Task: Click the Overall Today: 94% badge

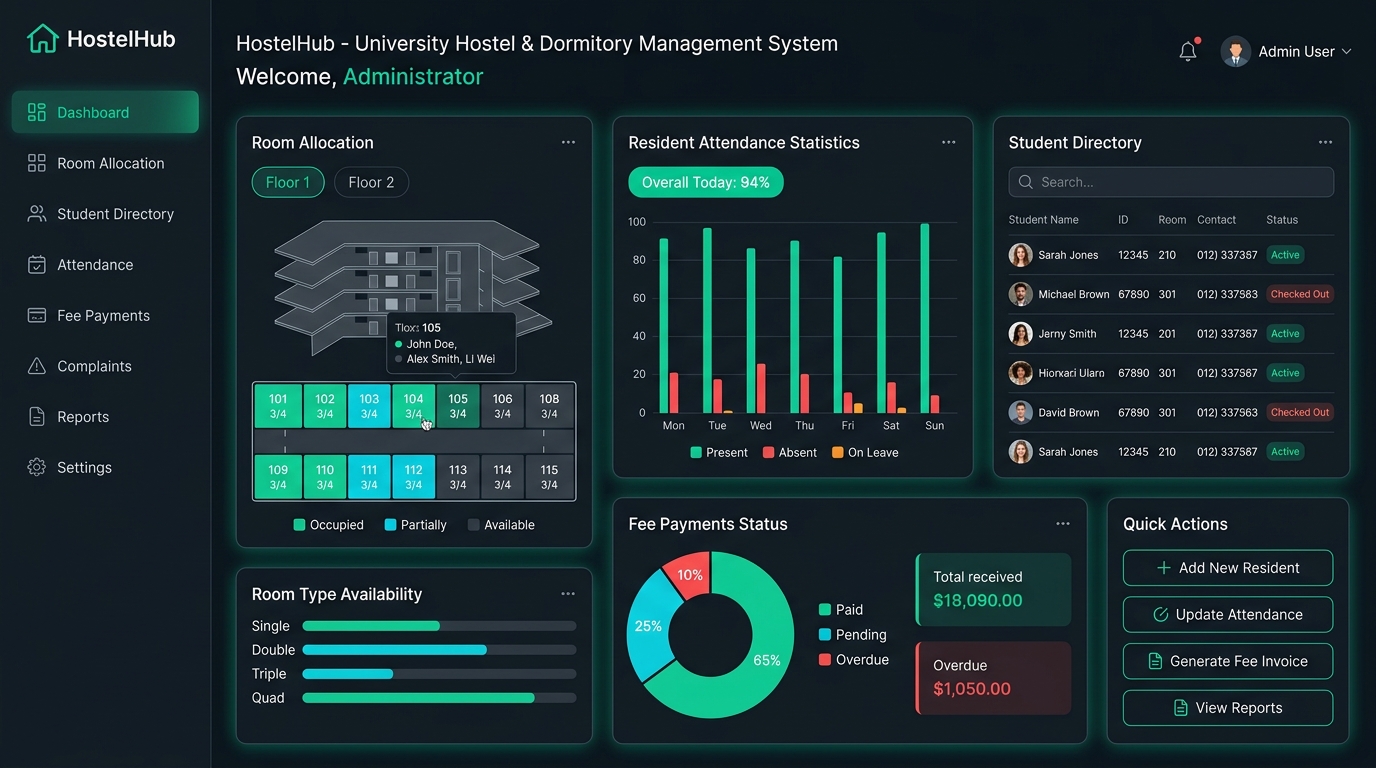Action: pyautogui.click(x=706, y=182)
